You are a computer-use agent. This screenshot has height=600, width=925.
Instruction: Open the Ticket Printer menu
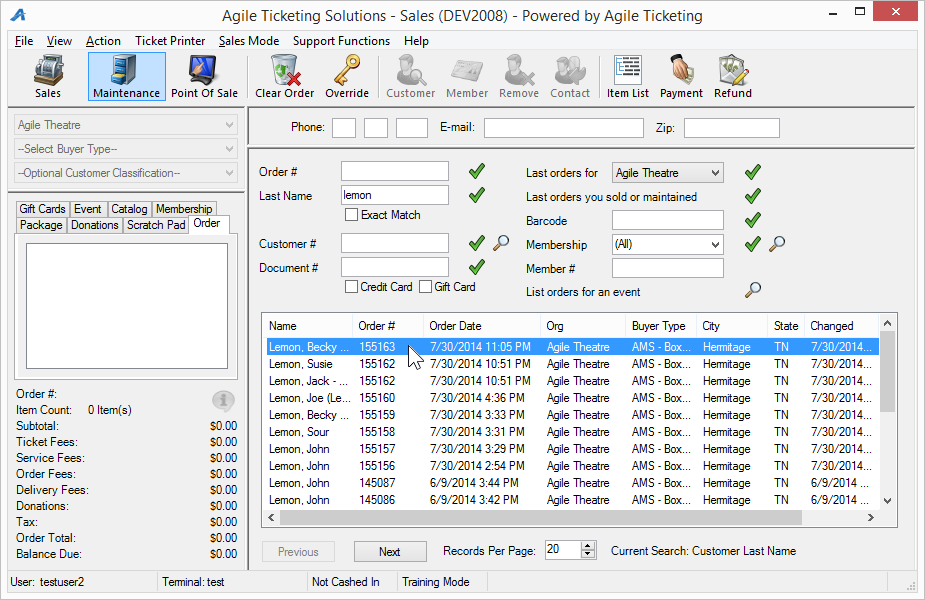(x=170, y=41)
